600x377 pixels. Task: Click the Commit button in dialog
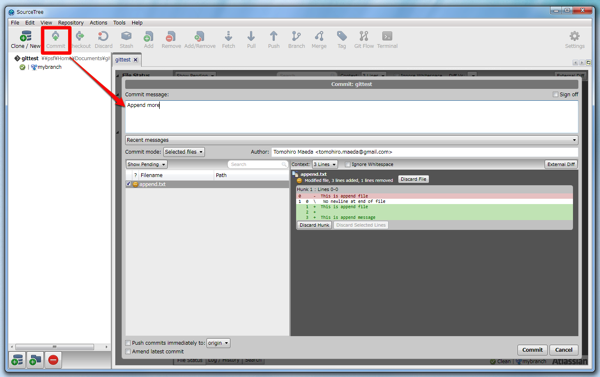(532, 350)
